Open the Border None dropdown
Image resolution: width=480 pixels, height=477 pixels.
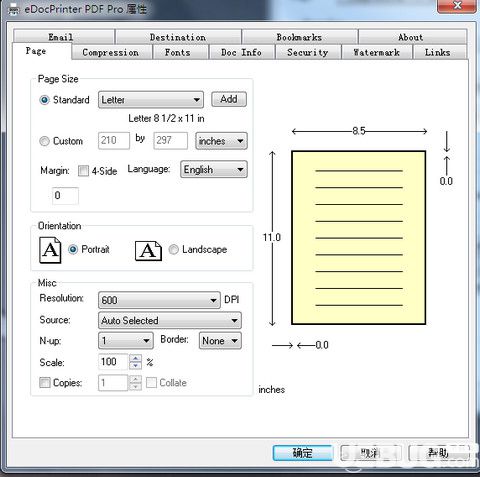click(220, 341)
